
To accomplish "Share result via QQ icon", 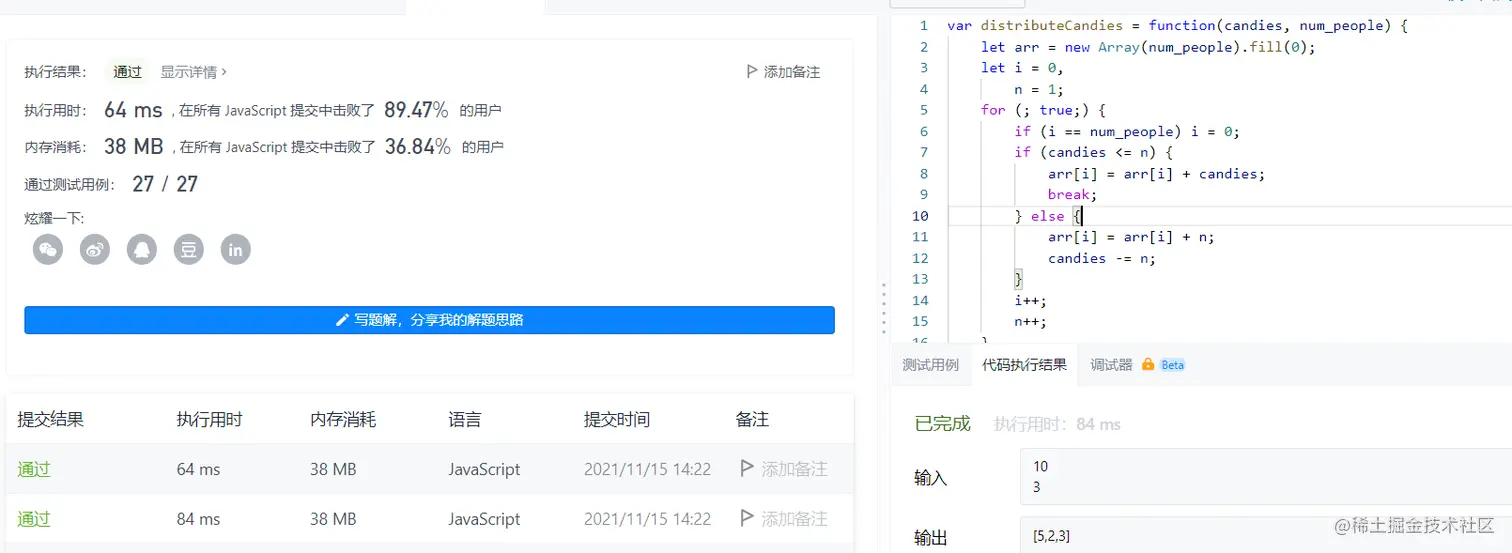I will [x=142, y=249].
